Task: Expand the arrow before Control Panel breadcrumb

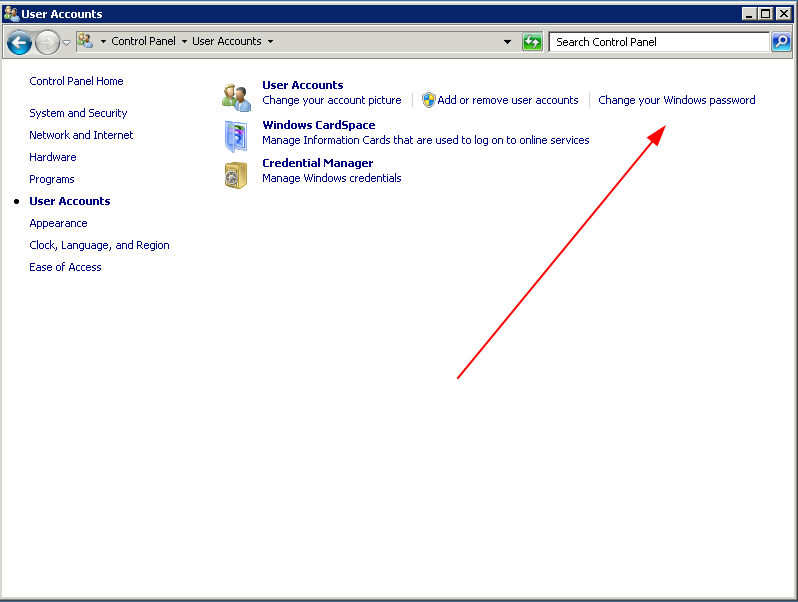Action: click(103, 42)
